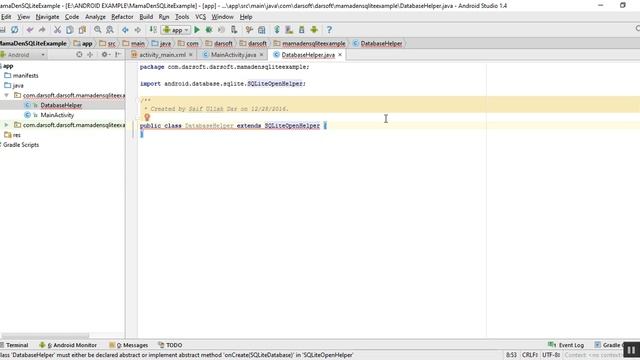Close the MainActivity.java tab
This screenshot has width=640, height=360.
coord(262,55)
